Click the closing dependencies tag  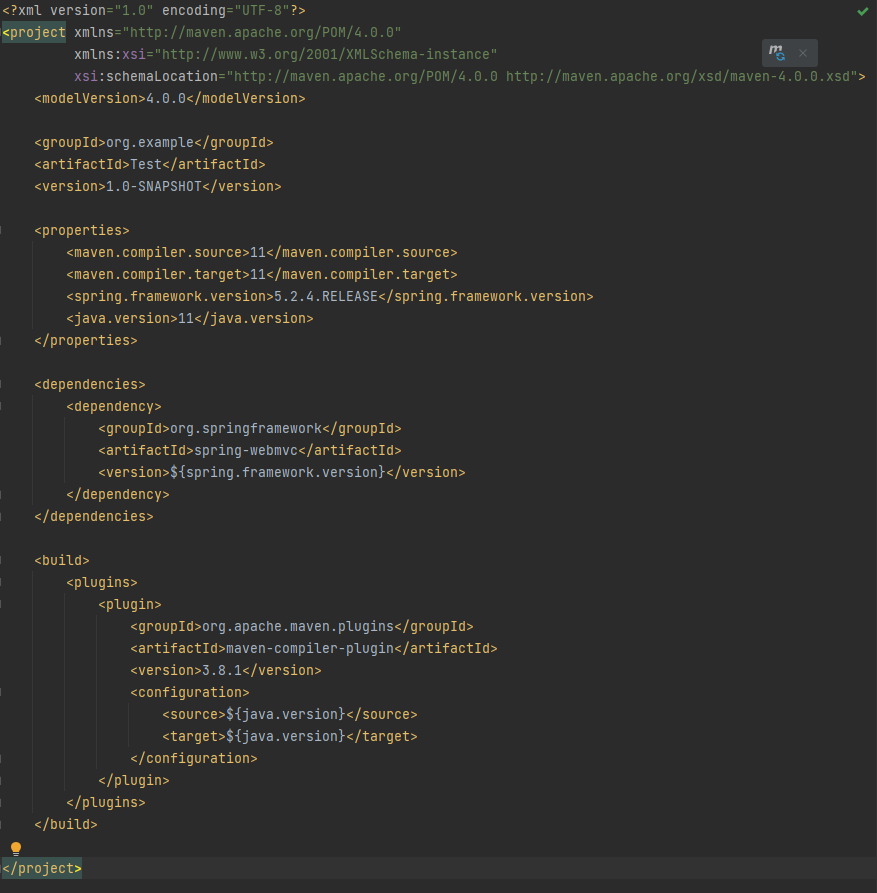[94, 517]
